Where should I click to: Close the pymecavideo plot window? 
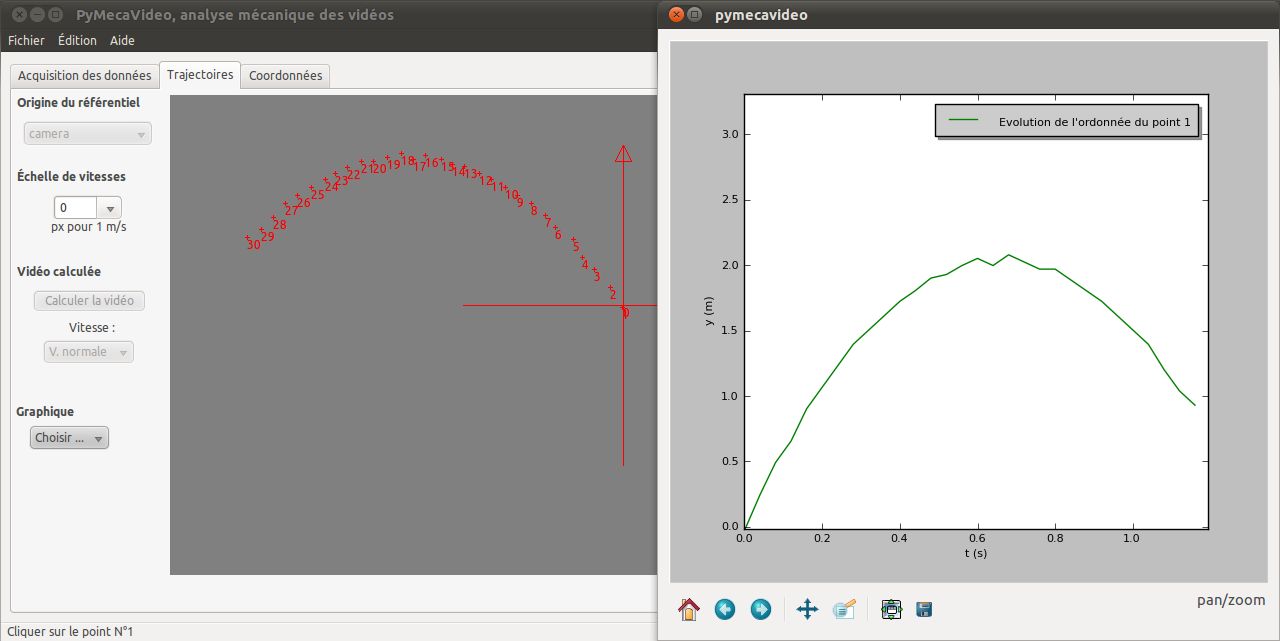(677, 15)
